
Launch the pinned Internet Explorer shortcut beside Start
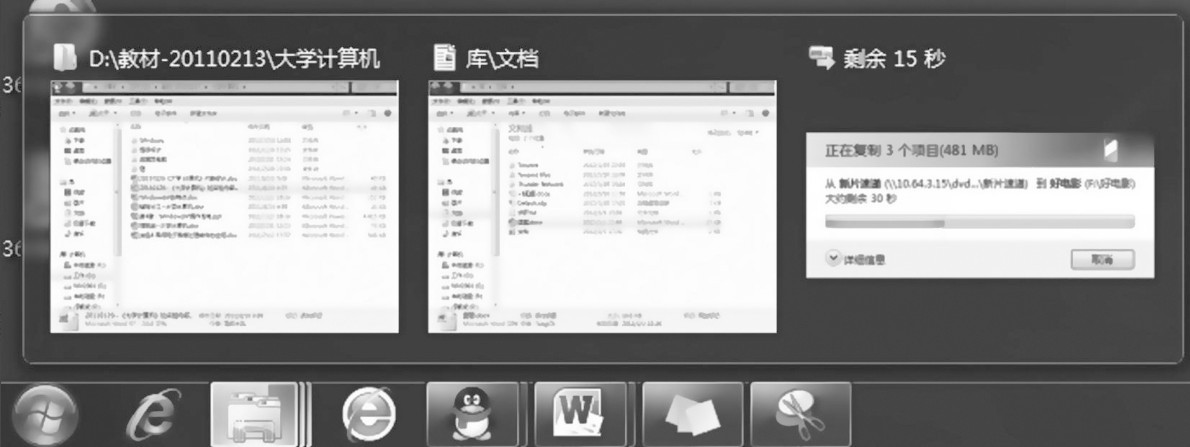click(153, 416)
